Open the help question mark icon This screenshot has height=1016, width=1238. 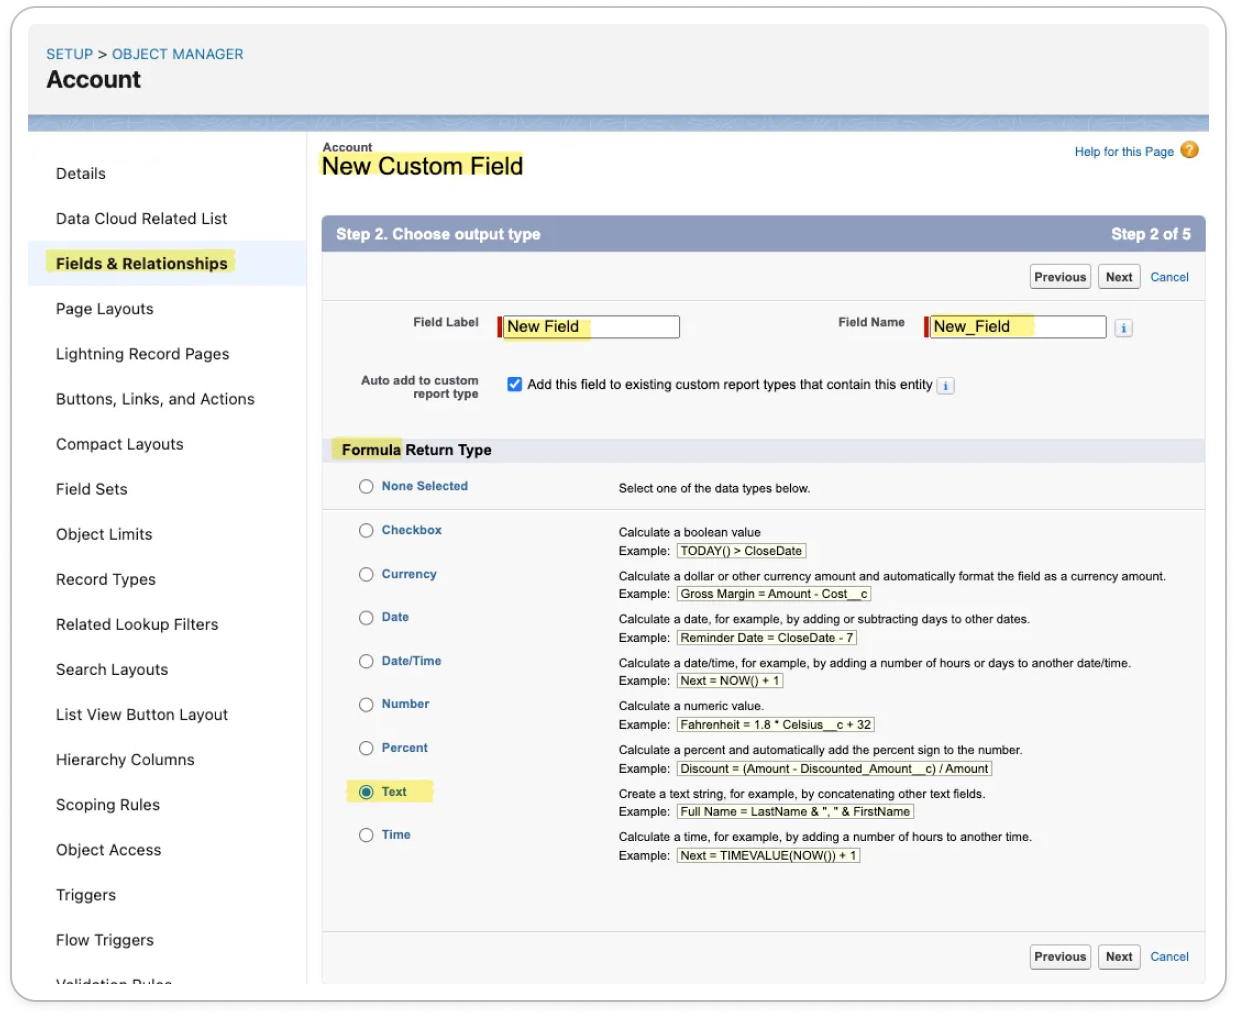1189,150
